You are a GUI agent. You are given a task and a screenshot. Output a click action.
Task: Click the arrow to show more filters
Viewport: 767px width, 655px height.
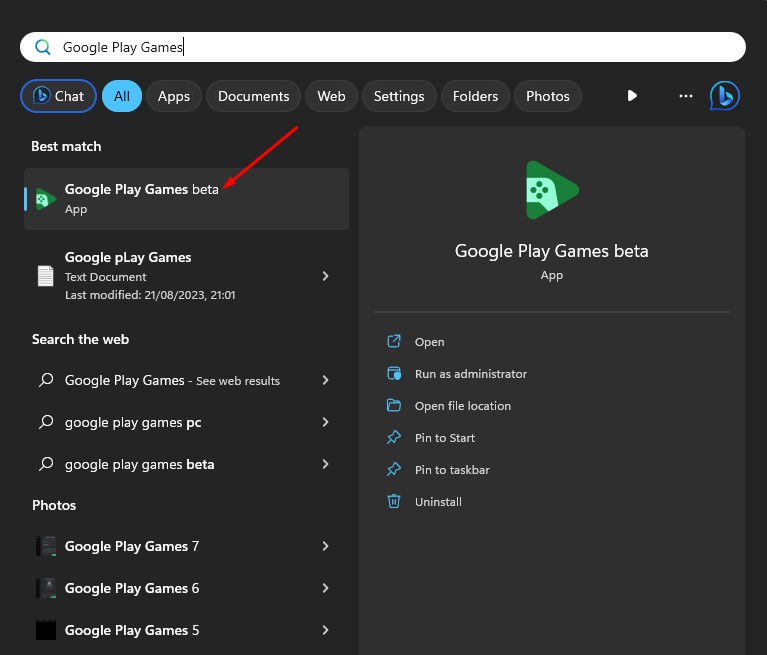[x=632, y=95]
